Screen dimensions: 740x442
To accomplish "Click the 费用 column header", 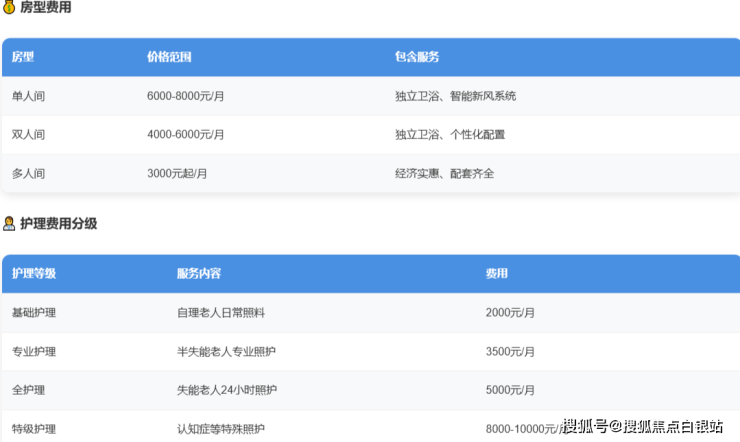I will [497, 273].
